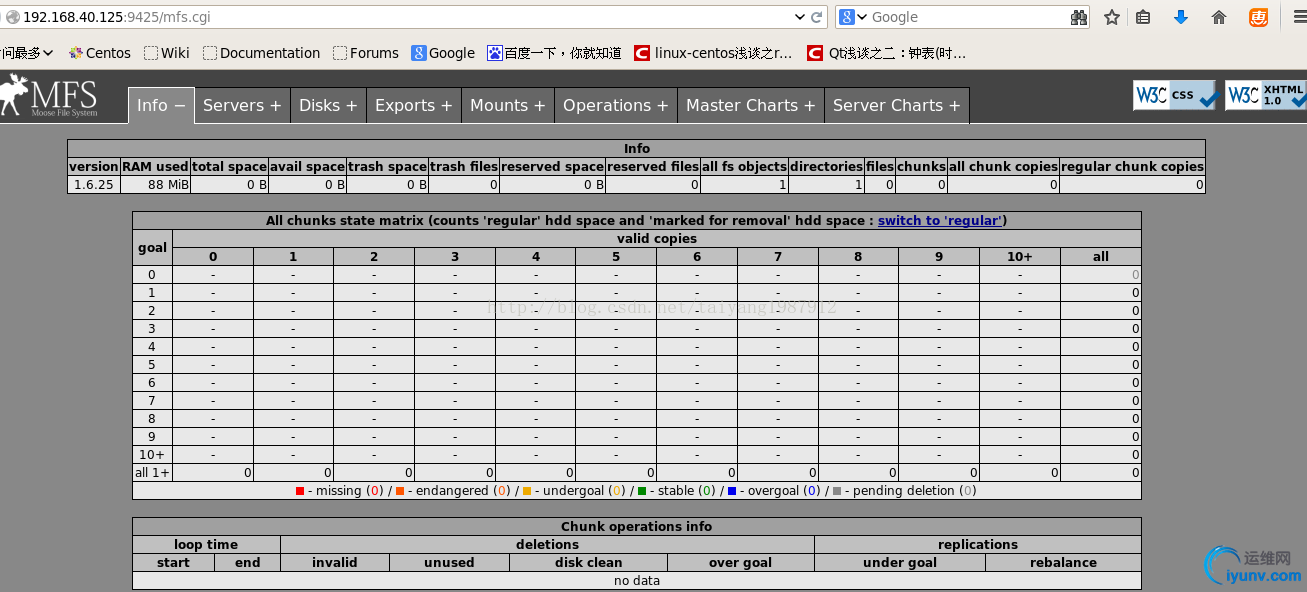Click the 'all 1+' row label
This screenshot has width=1307, height=592.
click(153, 473)
